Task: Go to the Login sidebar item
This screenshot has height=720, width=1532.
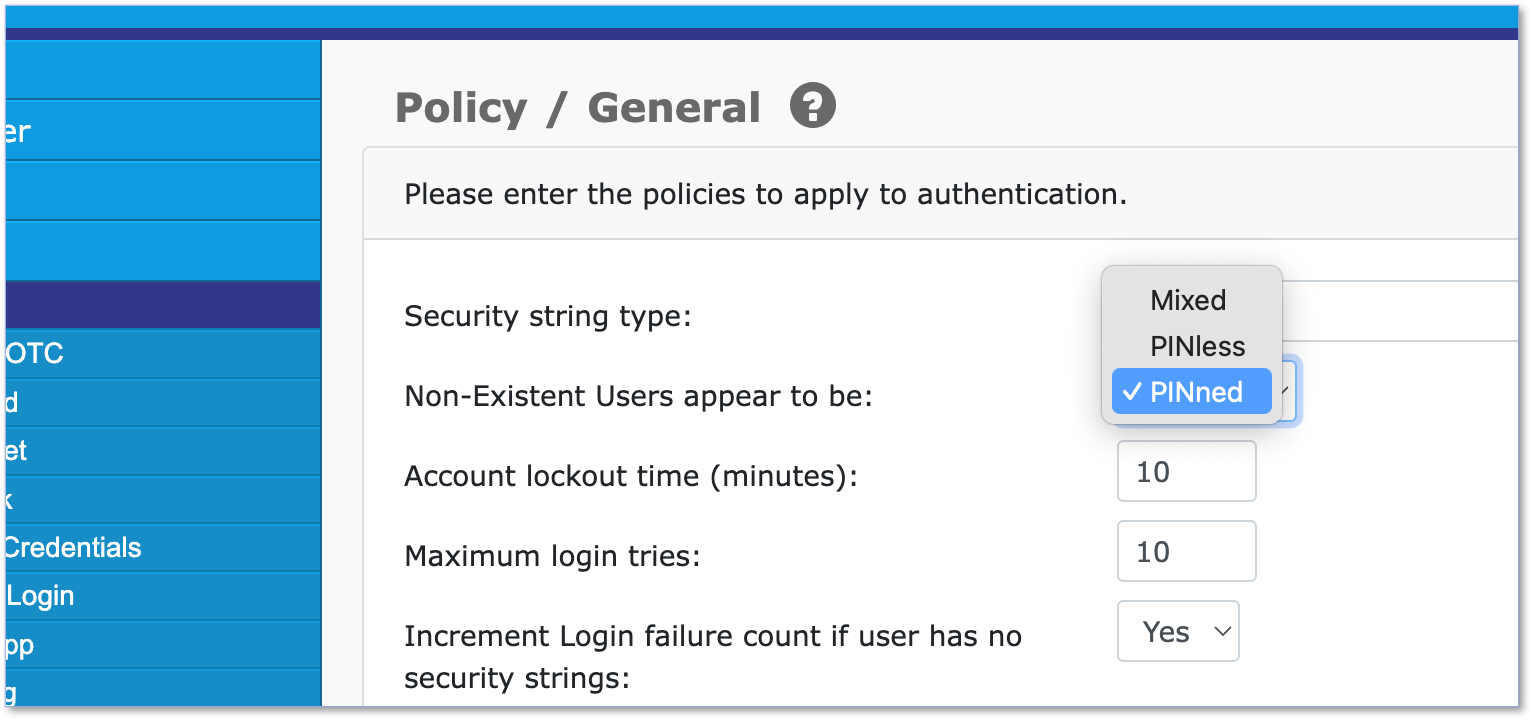Action: coord(162,596)
